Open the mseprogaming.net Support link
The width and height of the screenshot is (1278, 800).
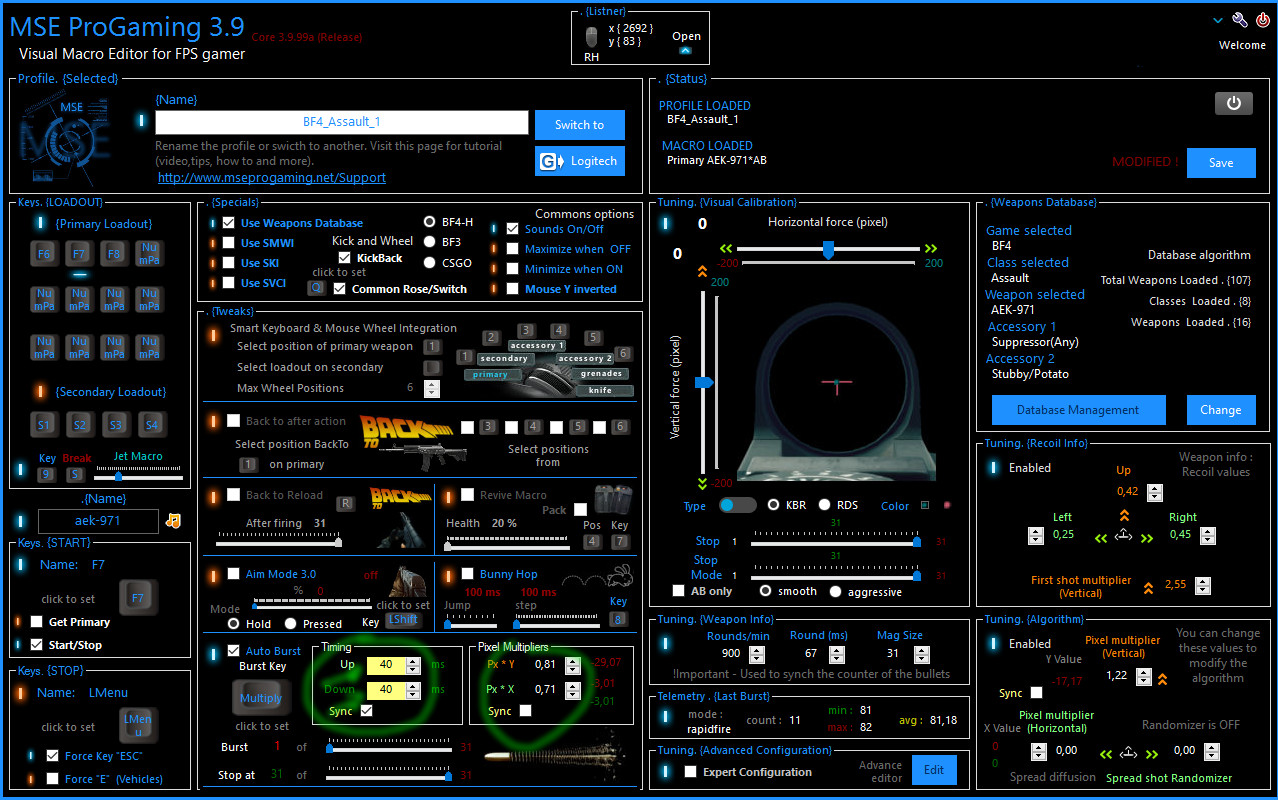point(272,177)
